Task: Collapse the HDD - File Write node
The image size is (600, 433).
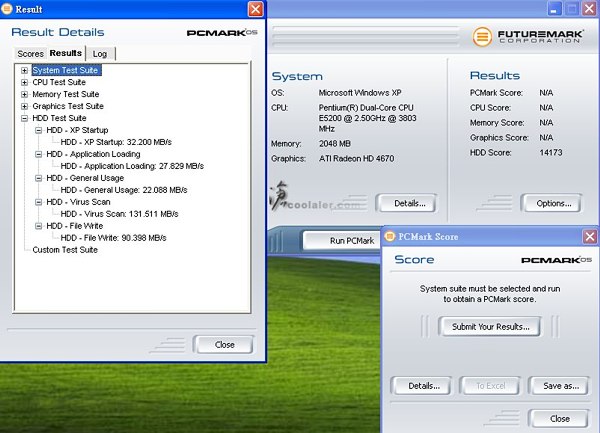Action: [x=39, y=226]
